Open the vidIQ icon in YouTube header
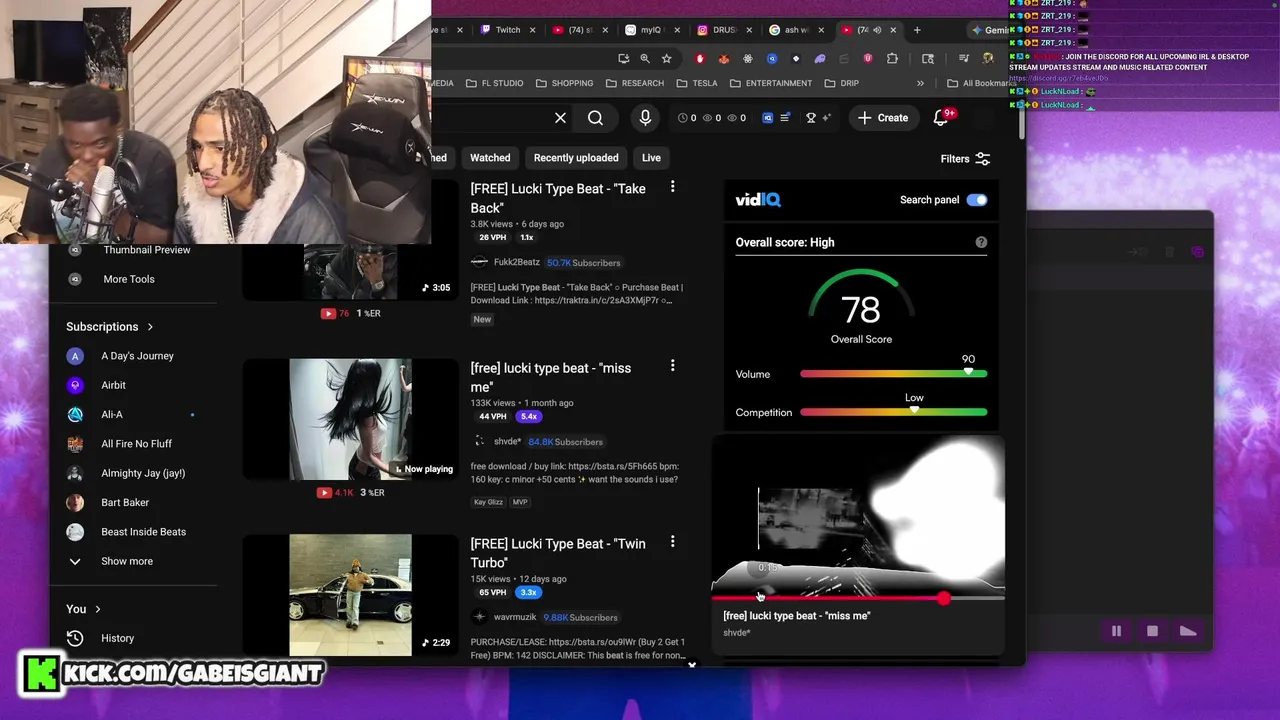 768,118
